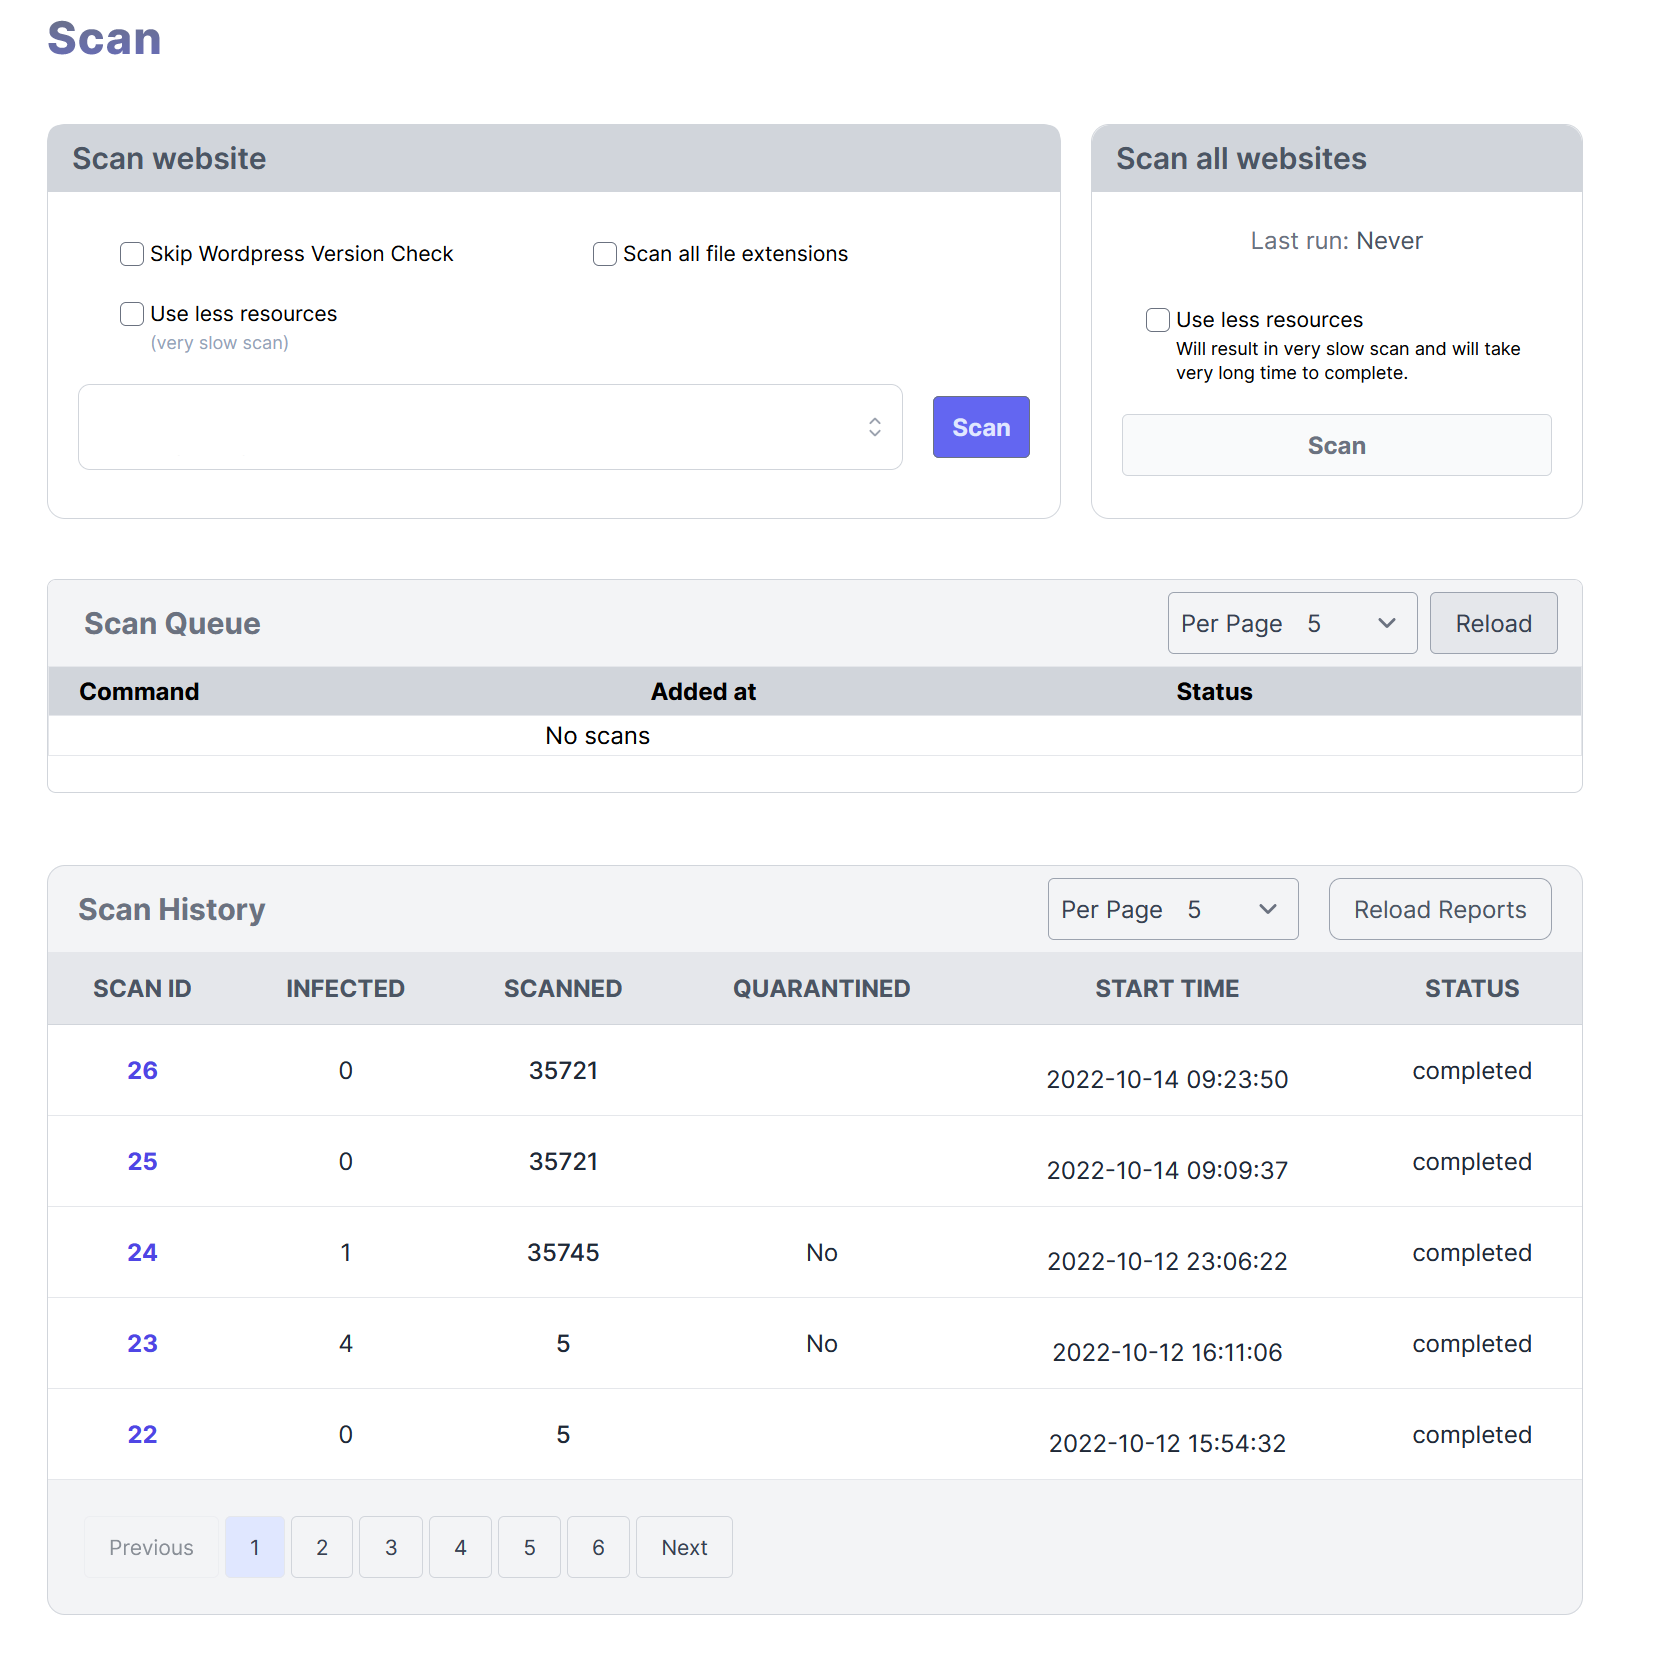Tick Scan all file extensions checkbox
The width and height of the screenshot is (1663, 1672).
coord(605,254)
